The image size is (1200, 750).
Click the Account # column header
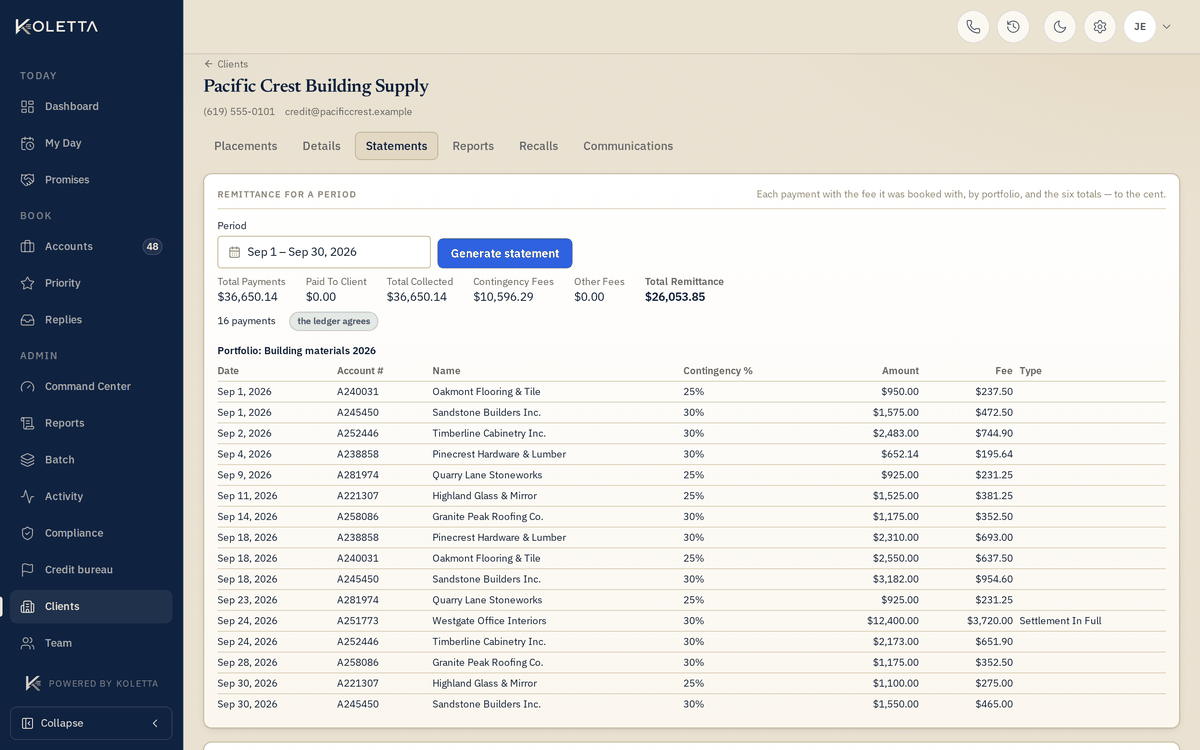(360, 371)
